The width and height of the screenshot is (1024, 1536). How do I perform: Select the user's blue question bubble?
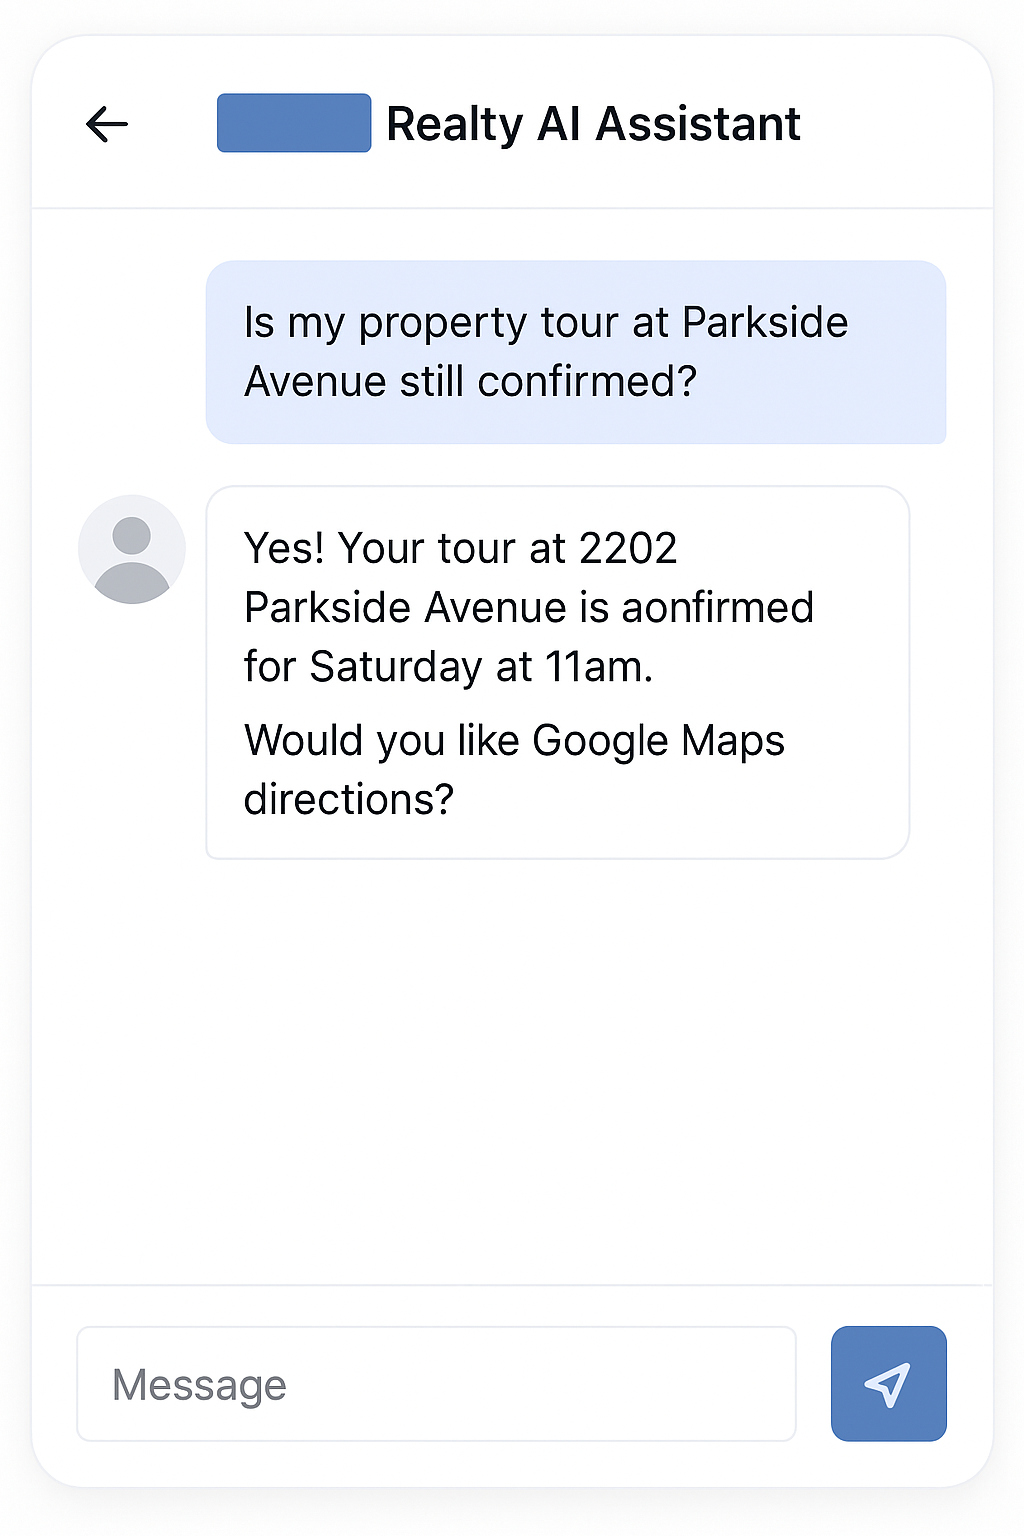coord(575,352)
